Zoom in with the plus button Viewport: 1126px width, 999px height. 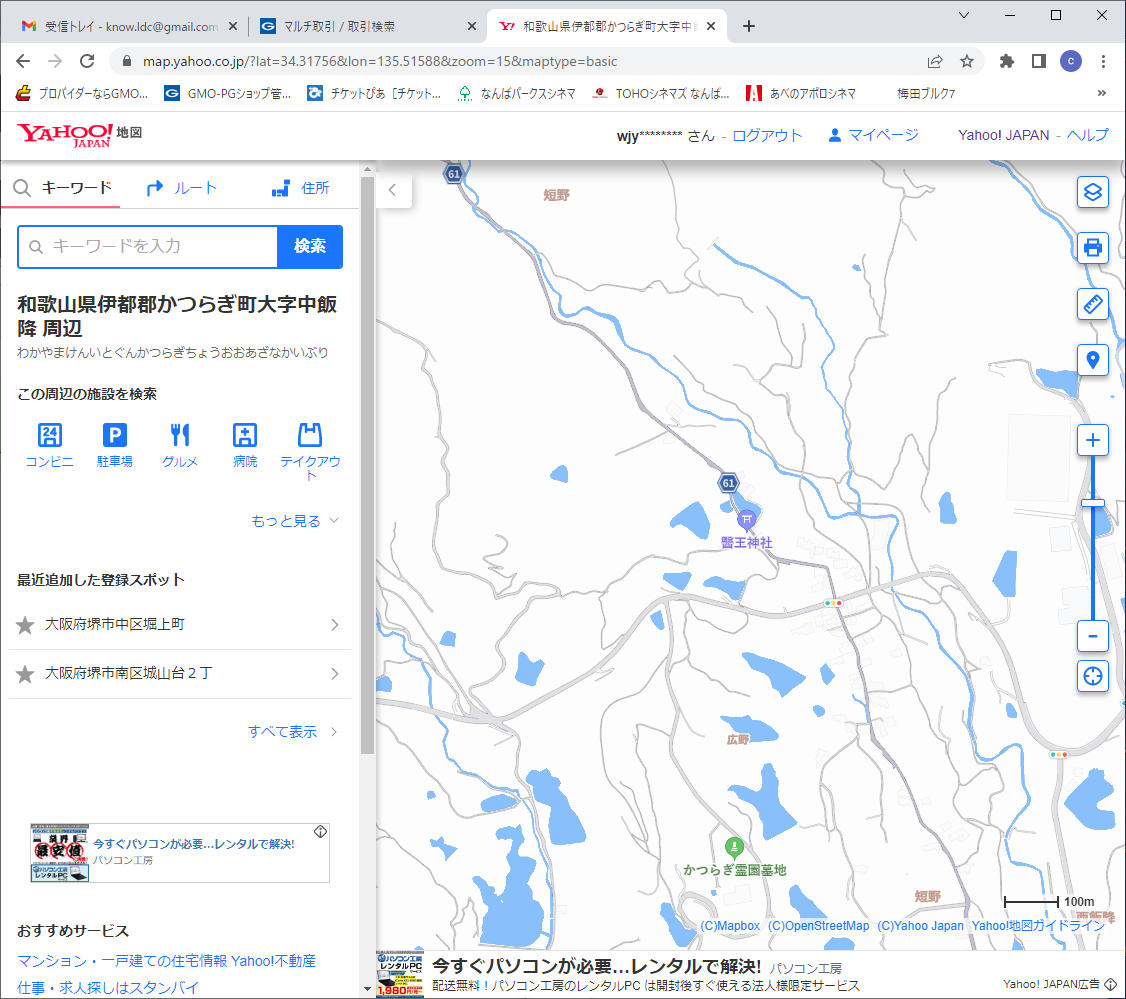point(1092,441)
